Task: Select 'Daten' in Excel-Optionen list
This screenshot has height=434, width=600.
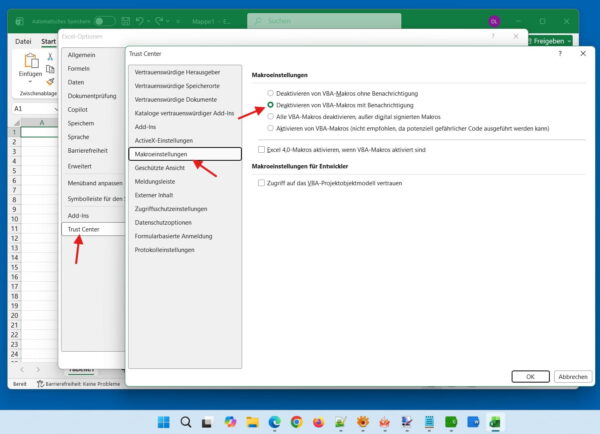Action: click(93, 82)
